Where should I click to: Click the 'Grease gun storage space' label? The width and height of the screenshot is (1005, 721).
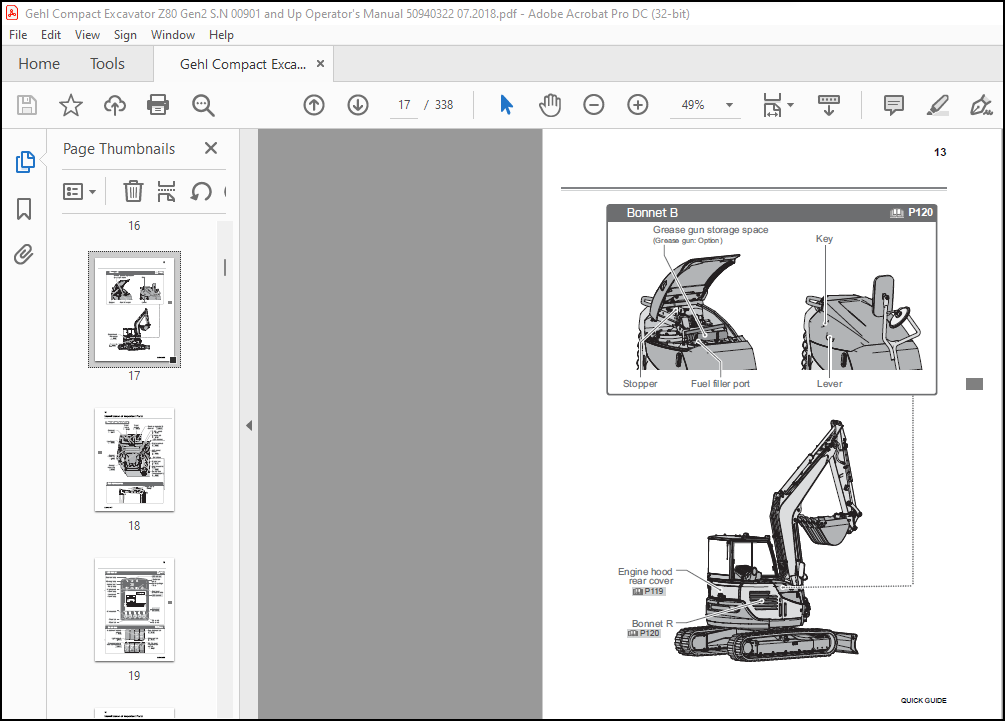tap(710, 229)
